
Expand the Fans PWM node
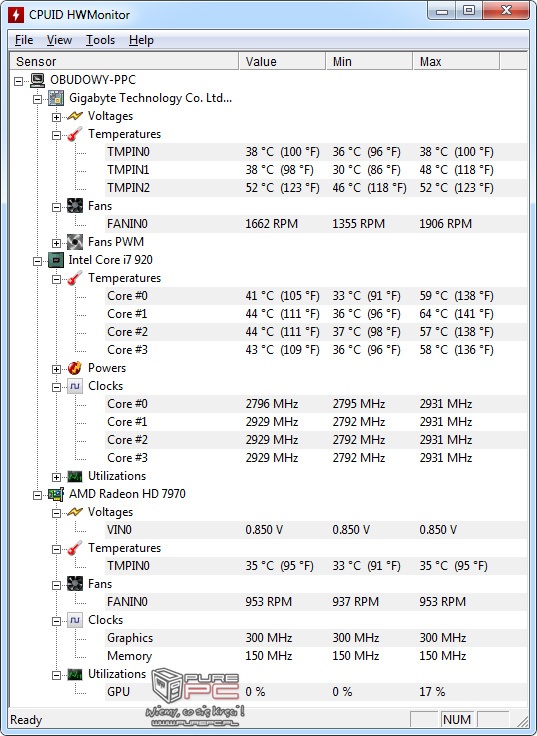[x=56, y=243]
